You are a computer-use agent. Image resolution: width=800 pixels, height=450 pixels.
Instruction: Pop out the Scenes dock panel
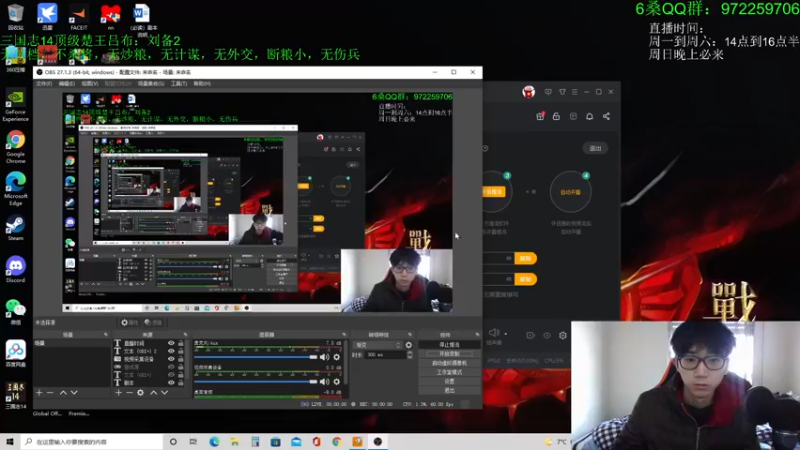point(106,335)
